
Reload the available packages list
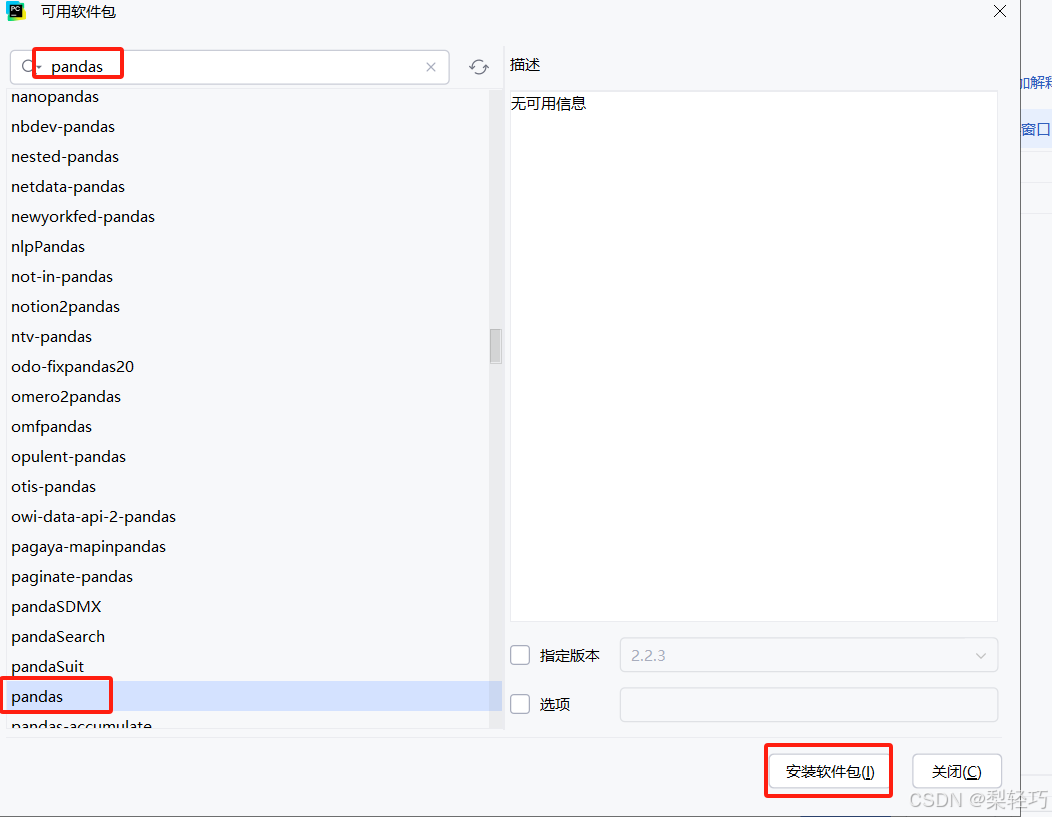point(478,67)
